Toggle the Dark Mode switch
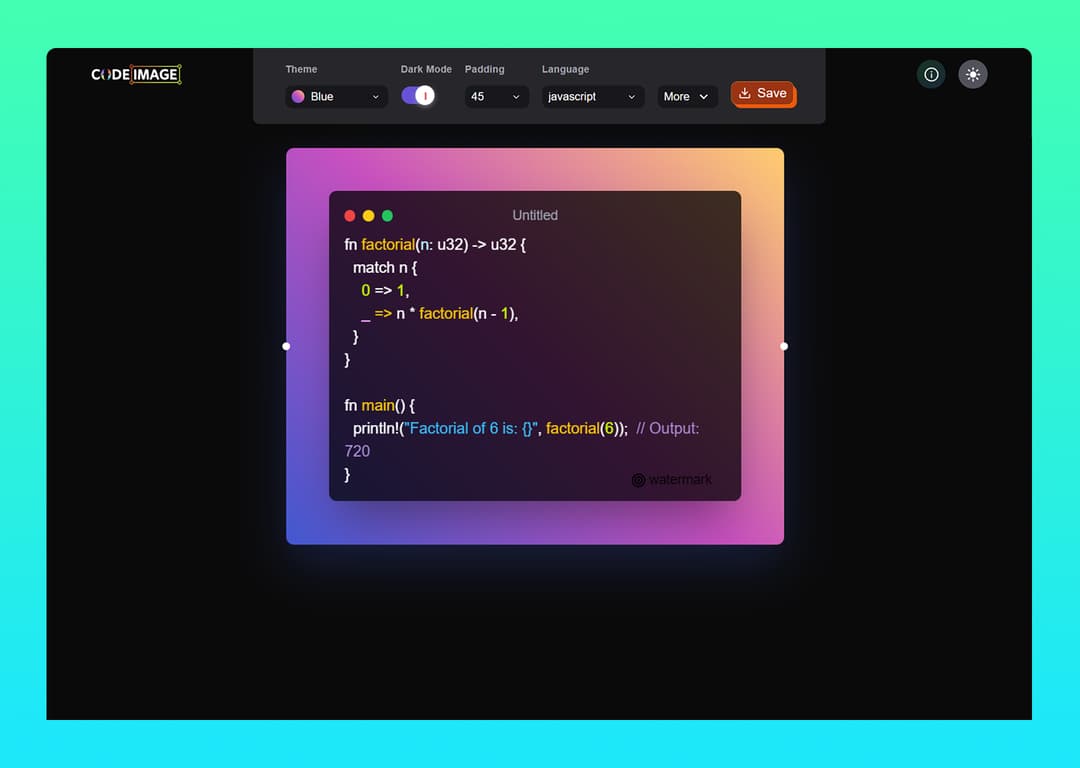The width and height of the screenshot is (1080, 768). [418, 95]
